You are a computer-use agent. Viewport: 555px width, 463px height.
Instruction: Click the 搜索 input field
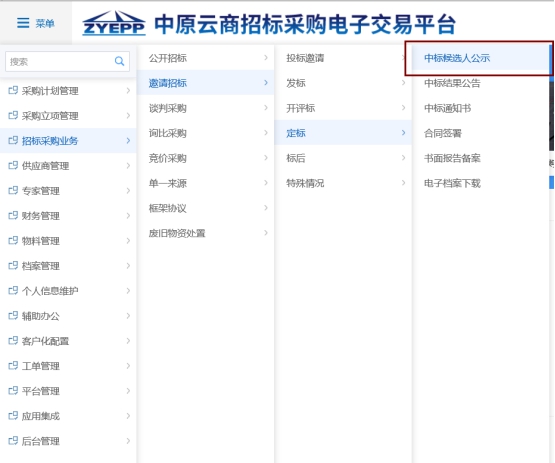pyautogui.click(x=67, y=62)
